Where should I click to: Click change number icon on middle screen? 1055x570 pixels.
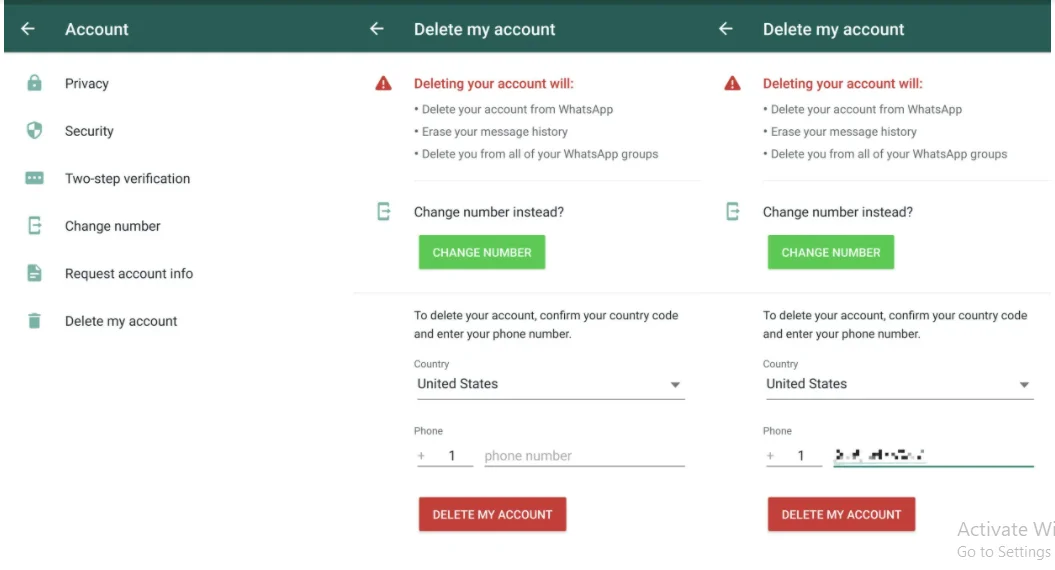384,212
